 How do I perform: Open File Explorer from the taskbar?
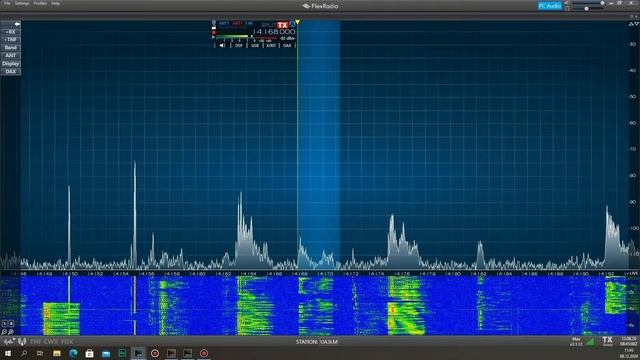coord(57,353)
